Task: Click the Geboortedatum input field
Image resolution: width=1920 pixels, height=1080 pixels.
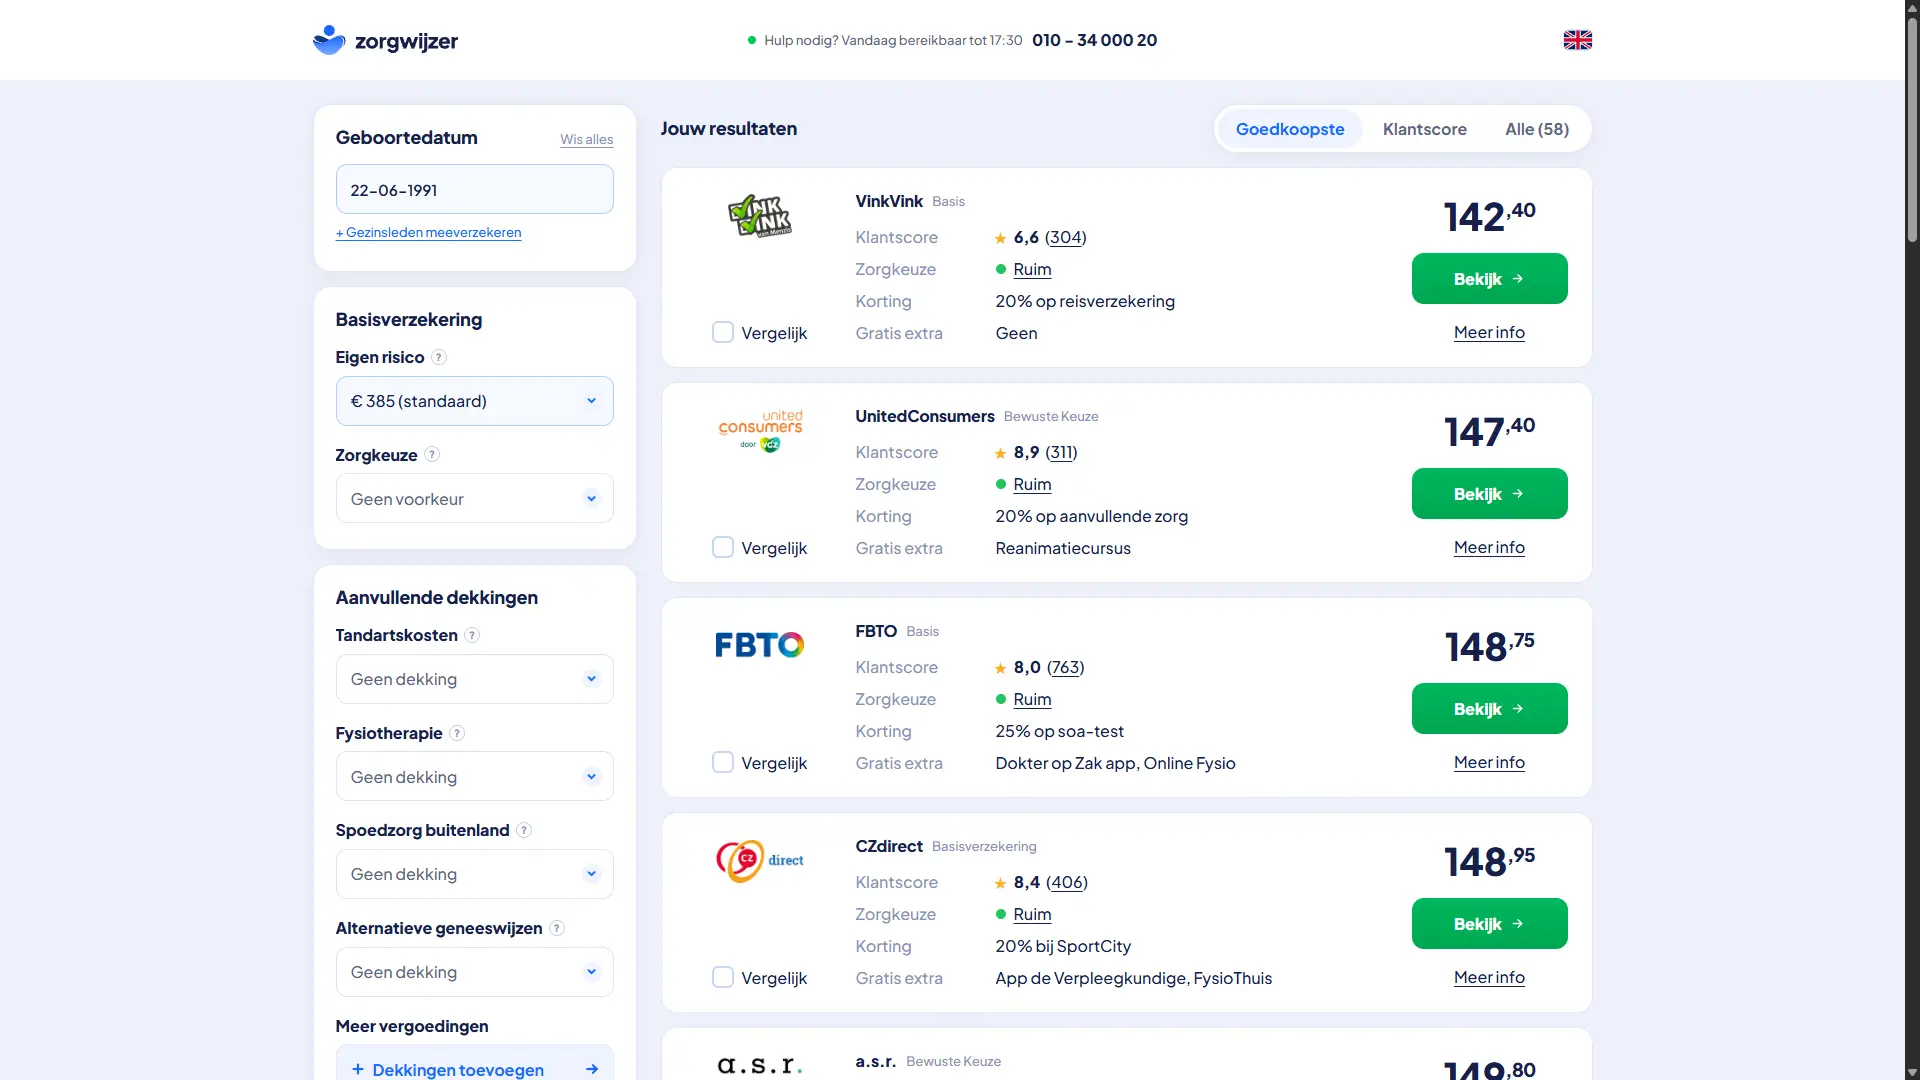Action: pyautogui.click(x=474, y=190)
